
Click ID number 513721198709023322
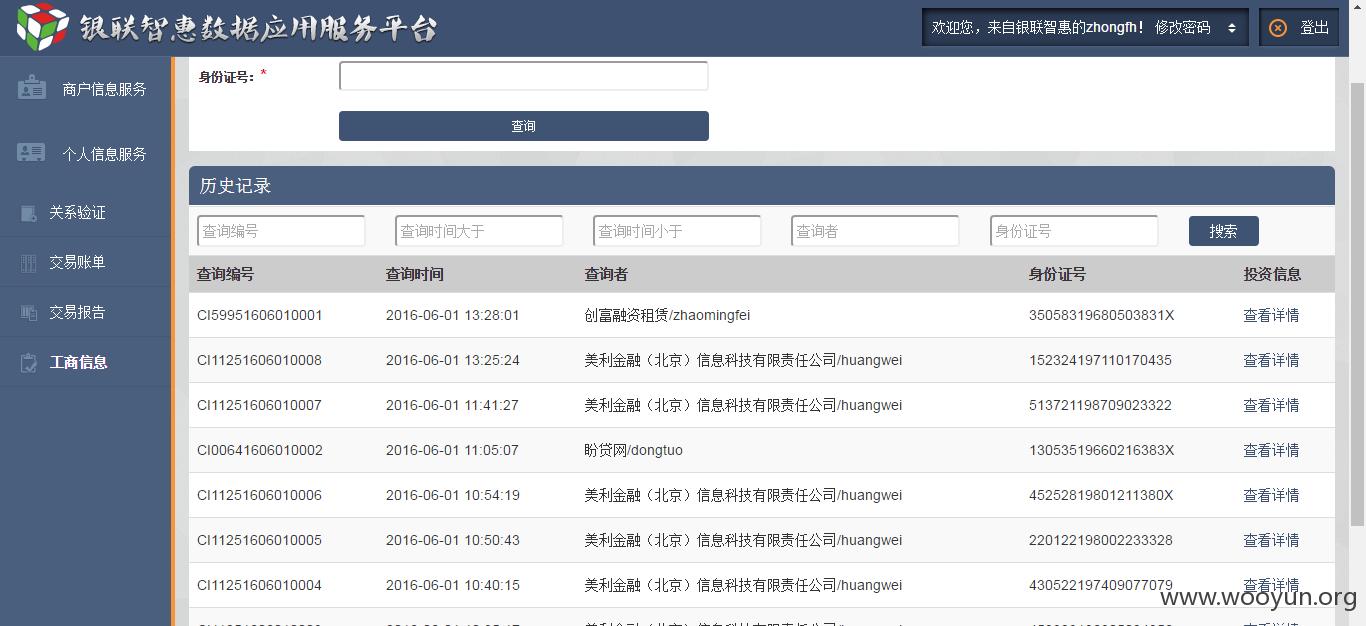[1100, 405]
